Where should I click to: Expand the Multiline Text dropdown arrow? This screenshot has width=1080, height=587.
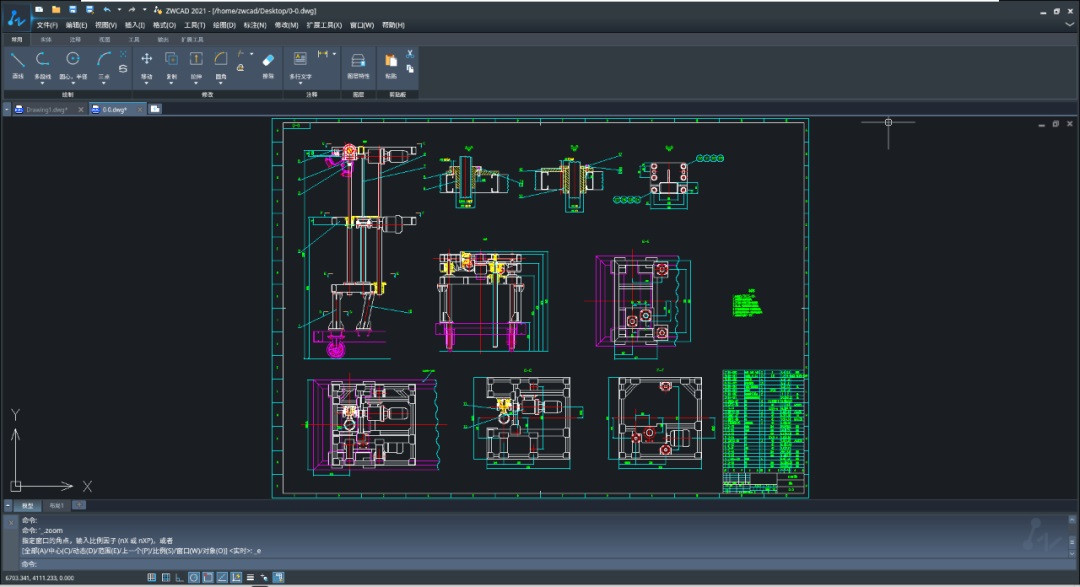click(x=300, y=83)
